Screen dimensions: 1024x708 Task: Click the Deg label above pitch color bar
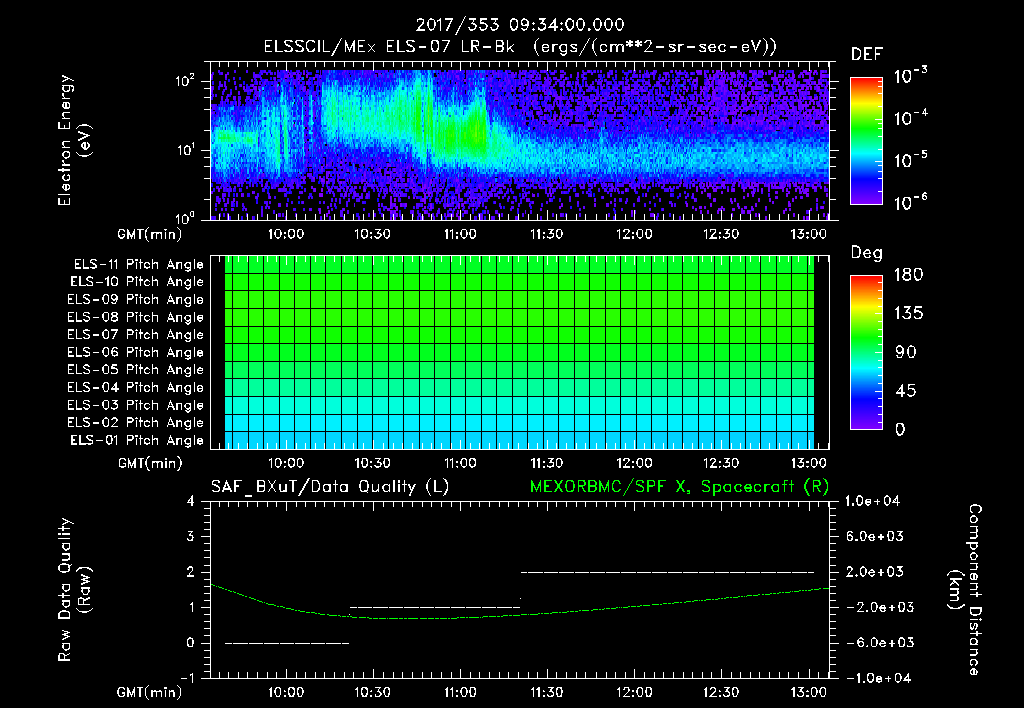866,253
